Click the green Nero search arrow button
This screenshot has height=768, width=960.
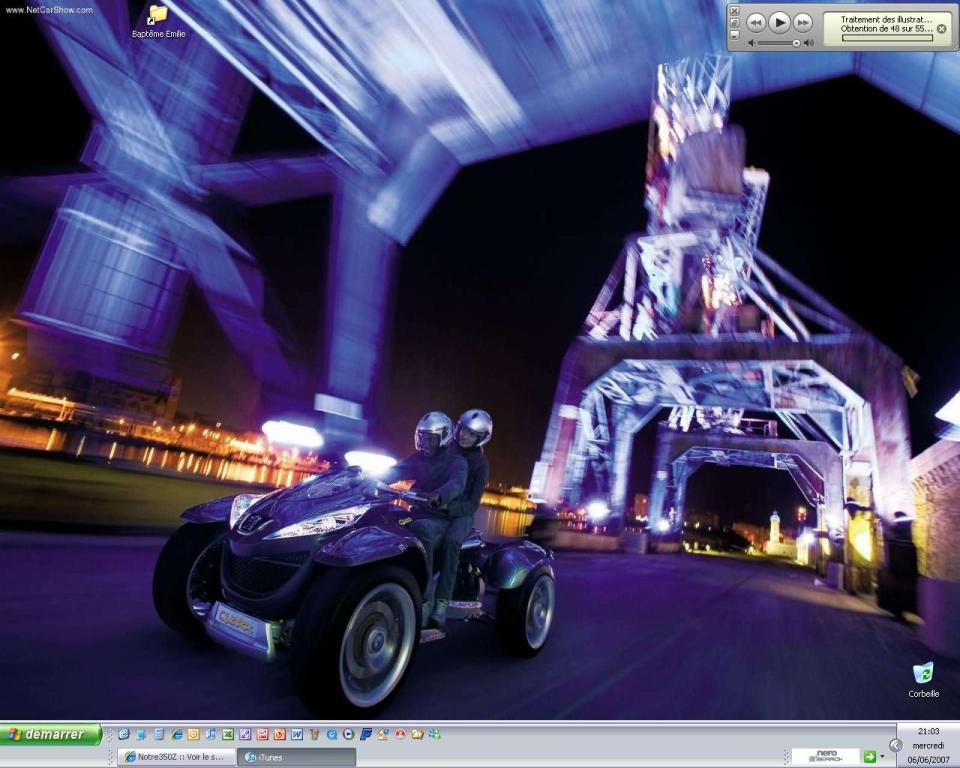tap(869, 757)
